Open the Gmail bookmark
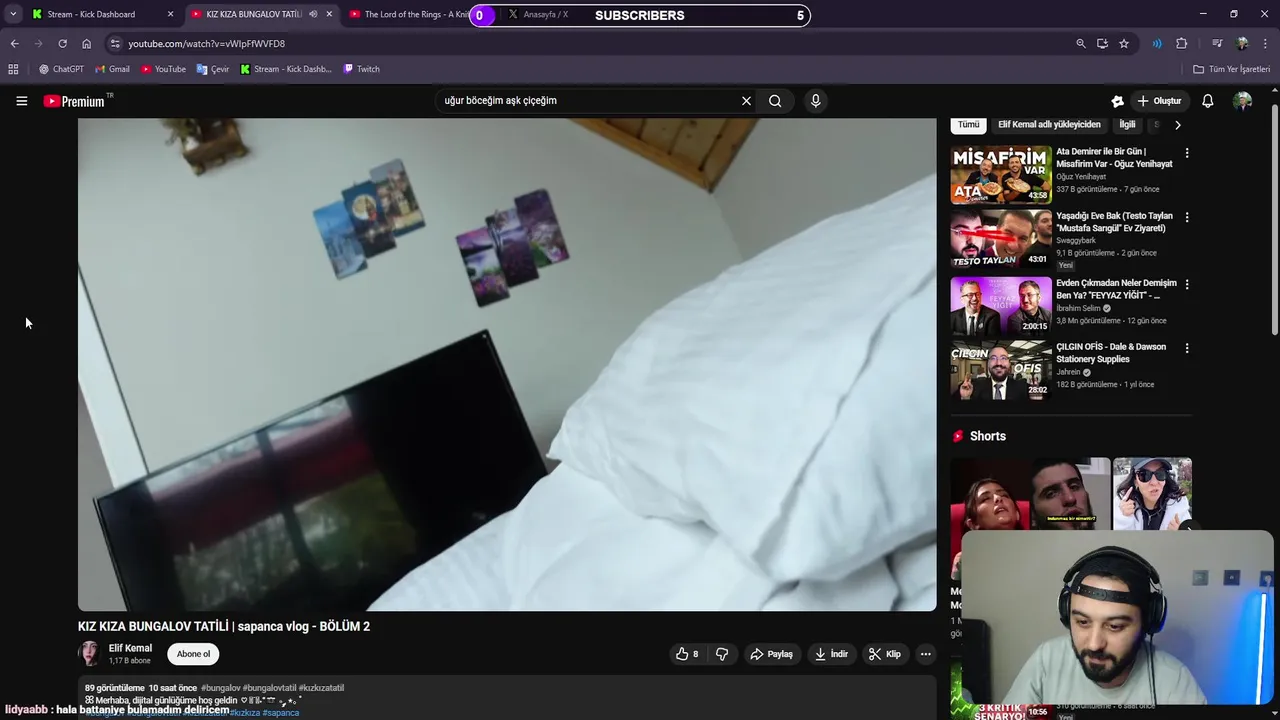The height and width of the screenshot is (720, 1280). [112, 69]
